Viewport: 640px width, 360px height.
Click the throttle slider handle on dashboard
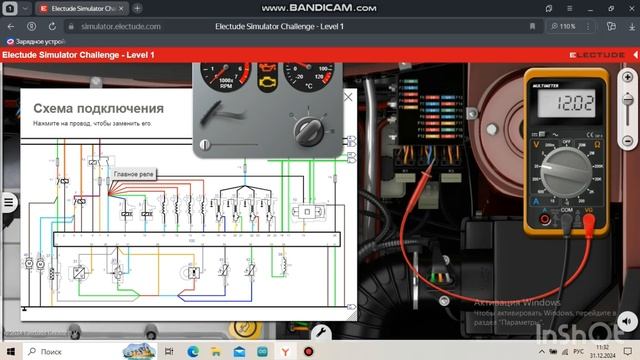205,144
